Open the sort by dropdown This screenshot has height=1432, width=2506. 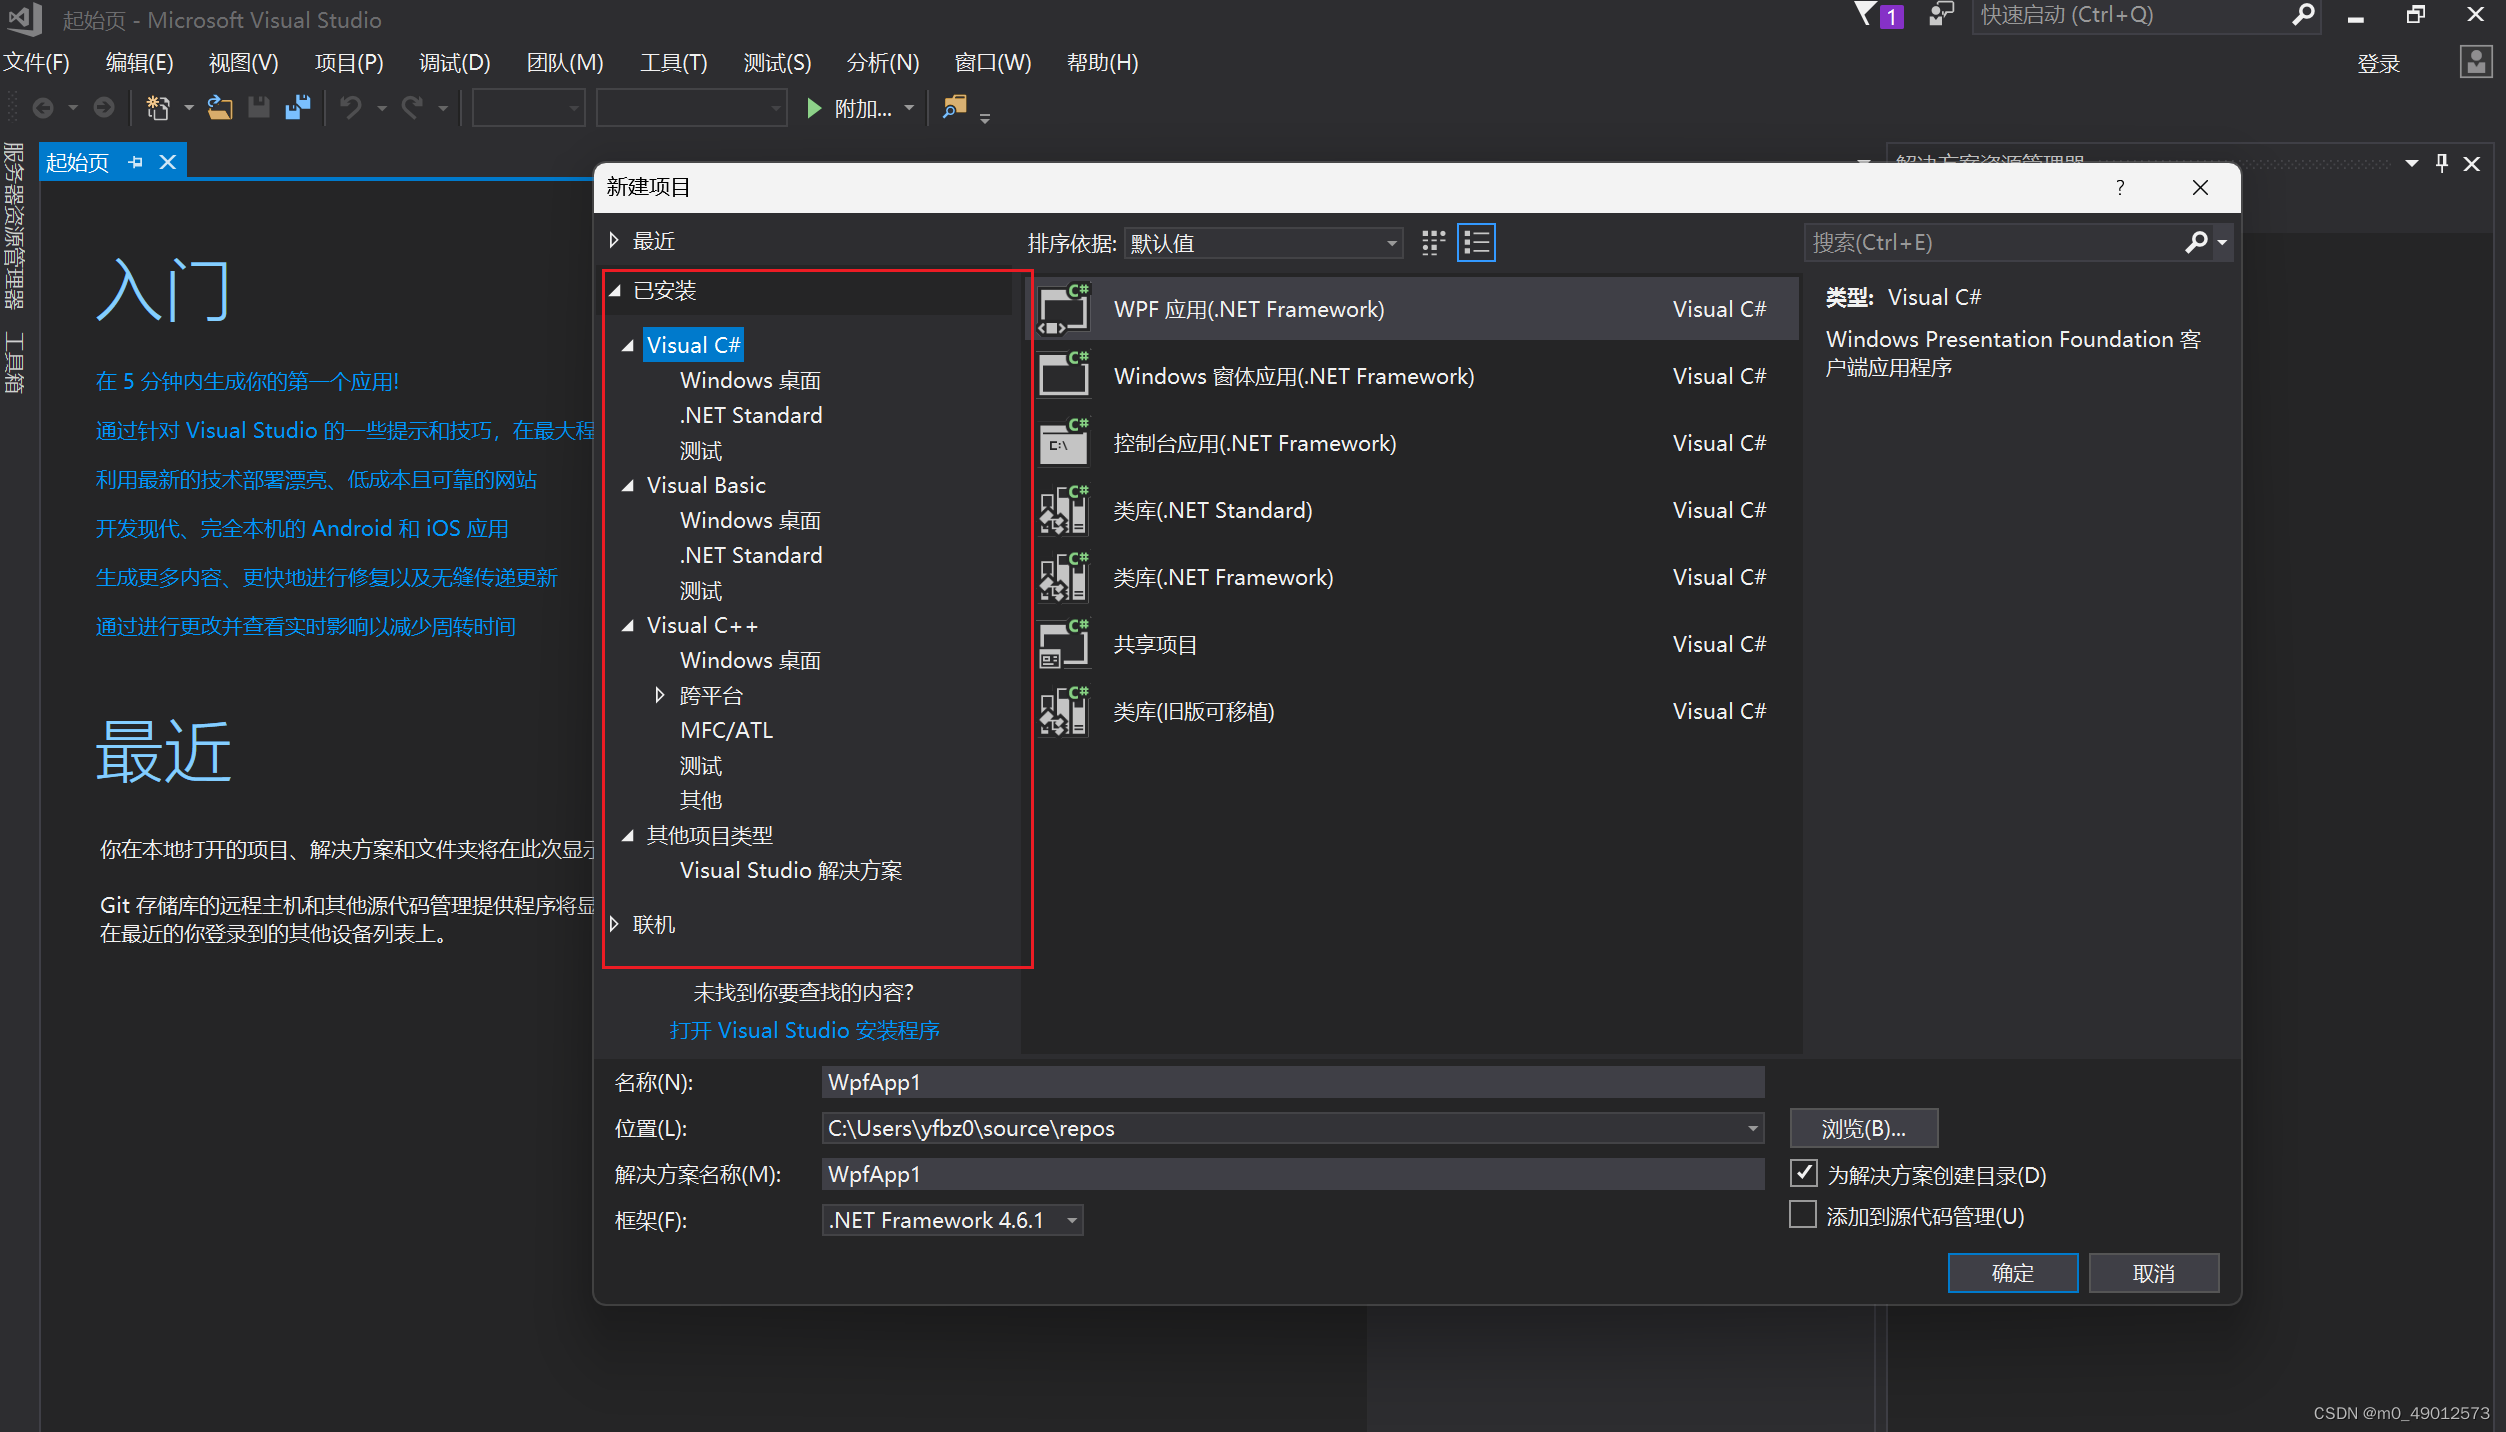(1262, 243)
